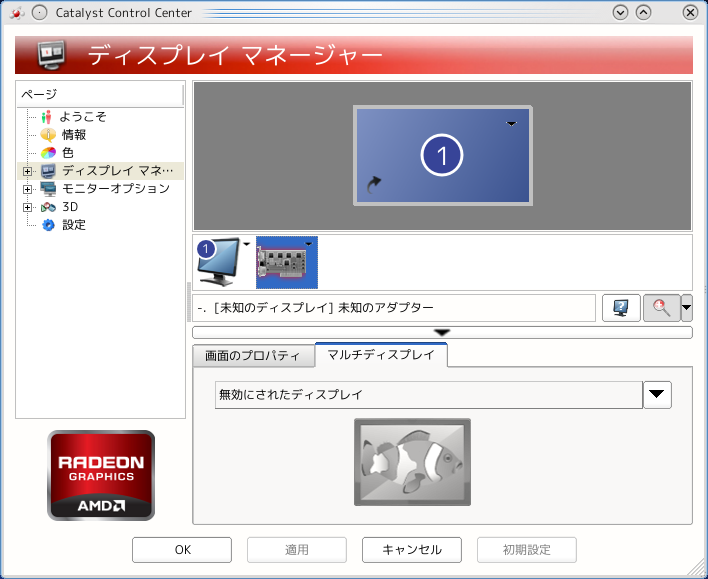
Task: Select 3D label in the page tree
Action: [x=70, y=207]
